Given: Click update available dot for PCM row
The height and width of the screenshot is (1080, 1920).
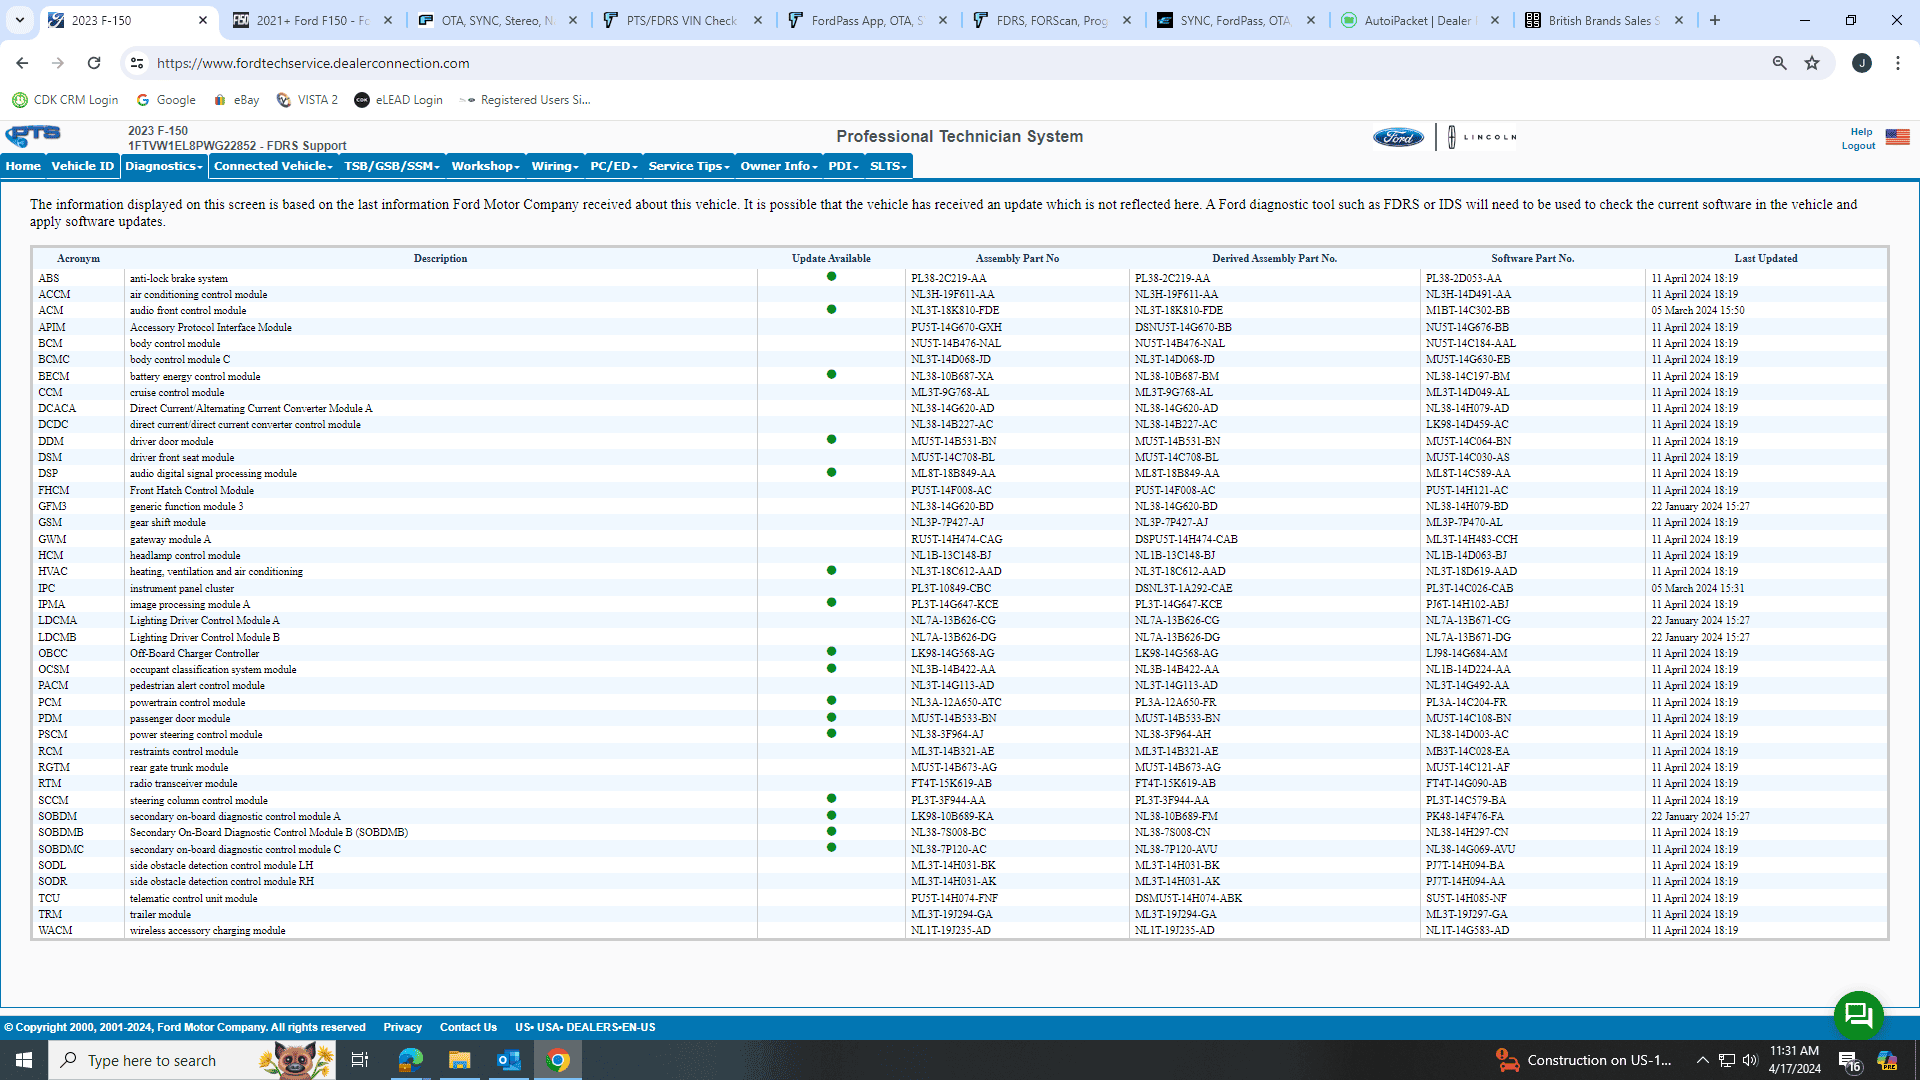Looking at the screenshot, I should 831,701.
